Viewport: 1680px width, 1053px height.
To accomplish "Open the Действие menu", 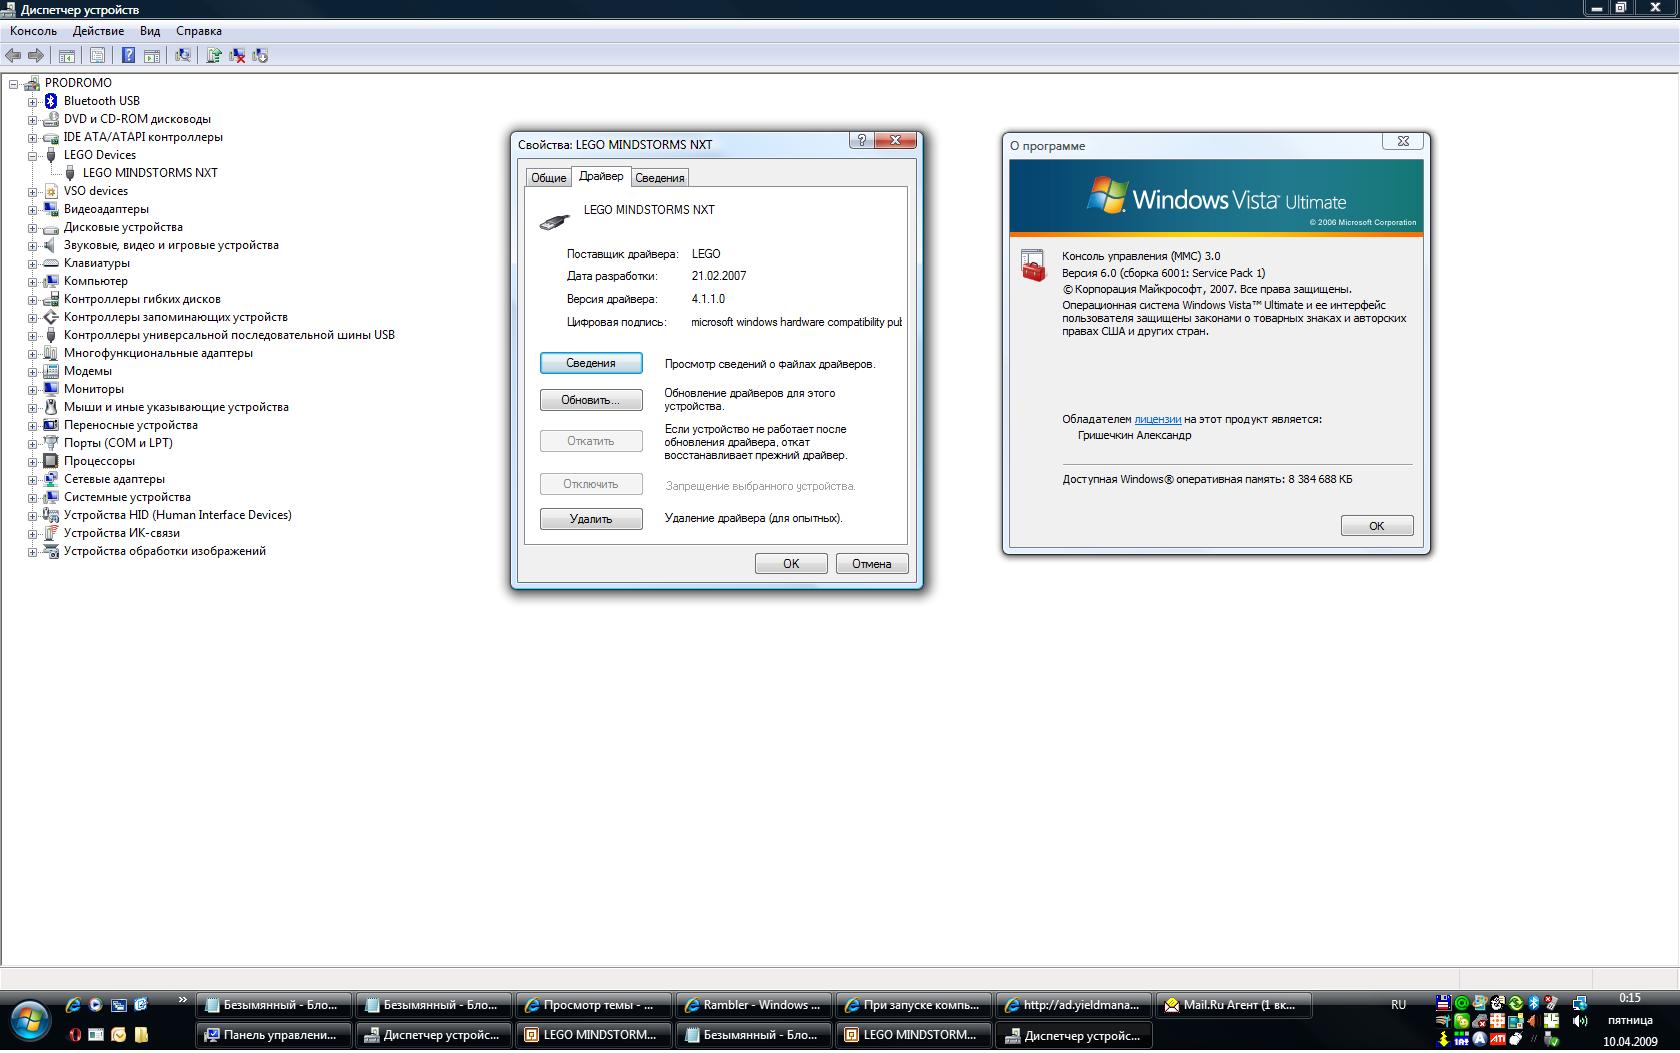I will click(98, 31).
